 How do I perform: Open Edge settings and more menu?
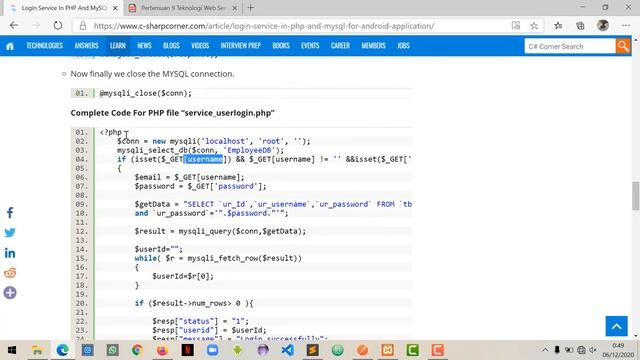pos(626,25)
